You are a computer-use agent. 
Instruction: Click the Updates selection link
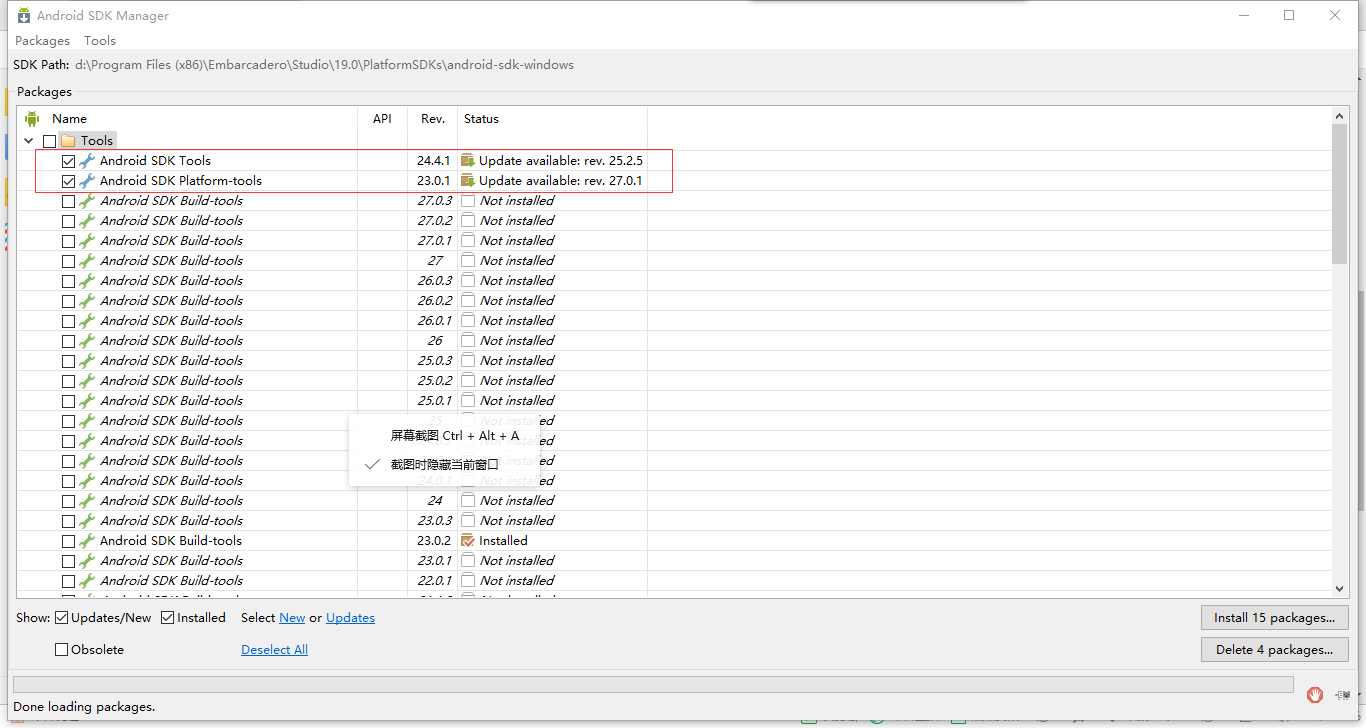[350, 618]
